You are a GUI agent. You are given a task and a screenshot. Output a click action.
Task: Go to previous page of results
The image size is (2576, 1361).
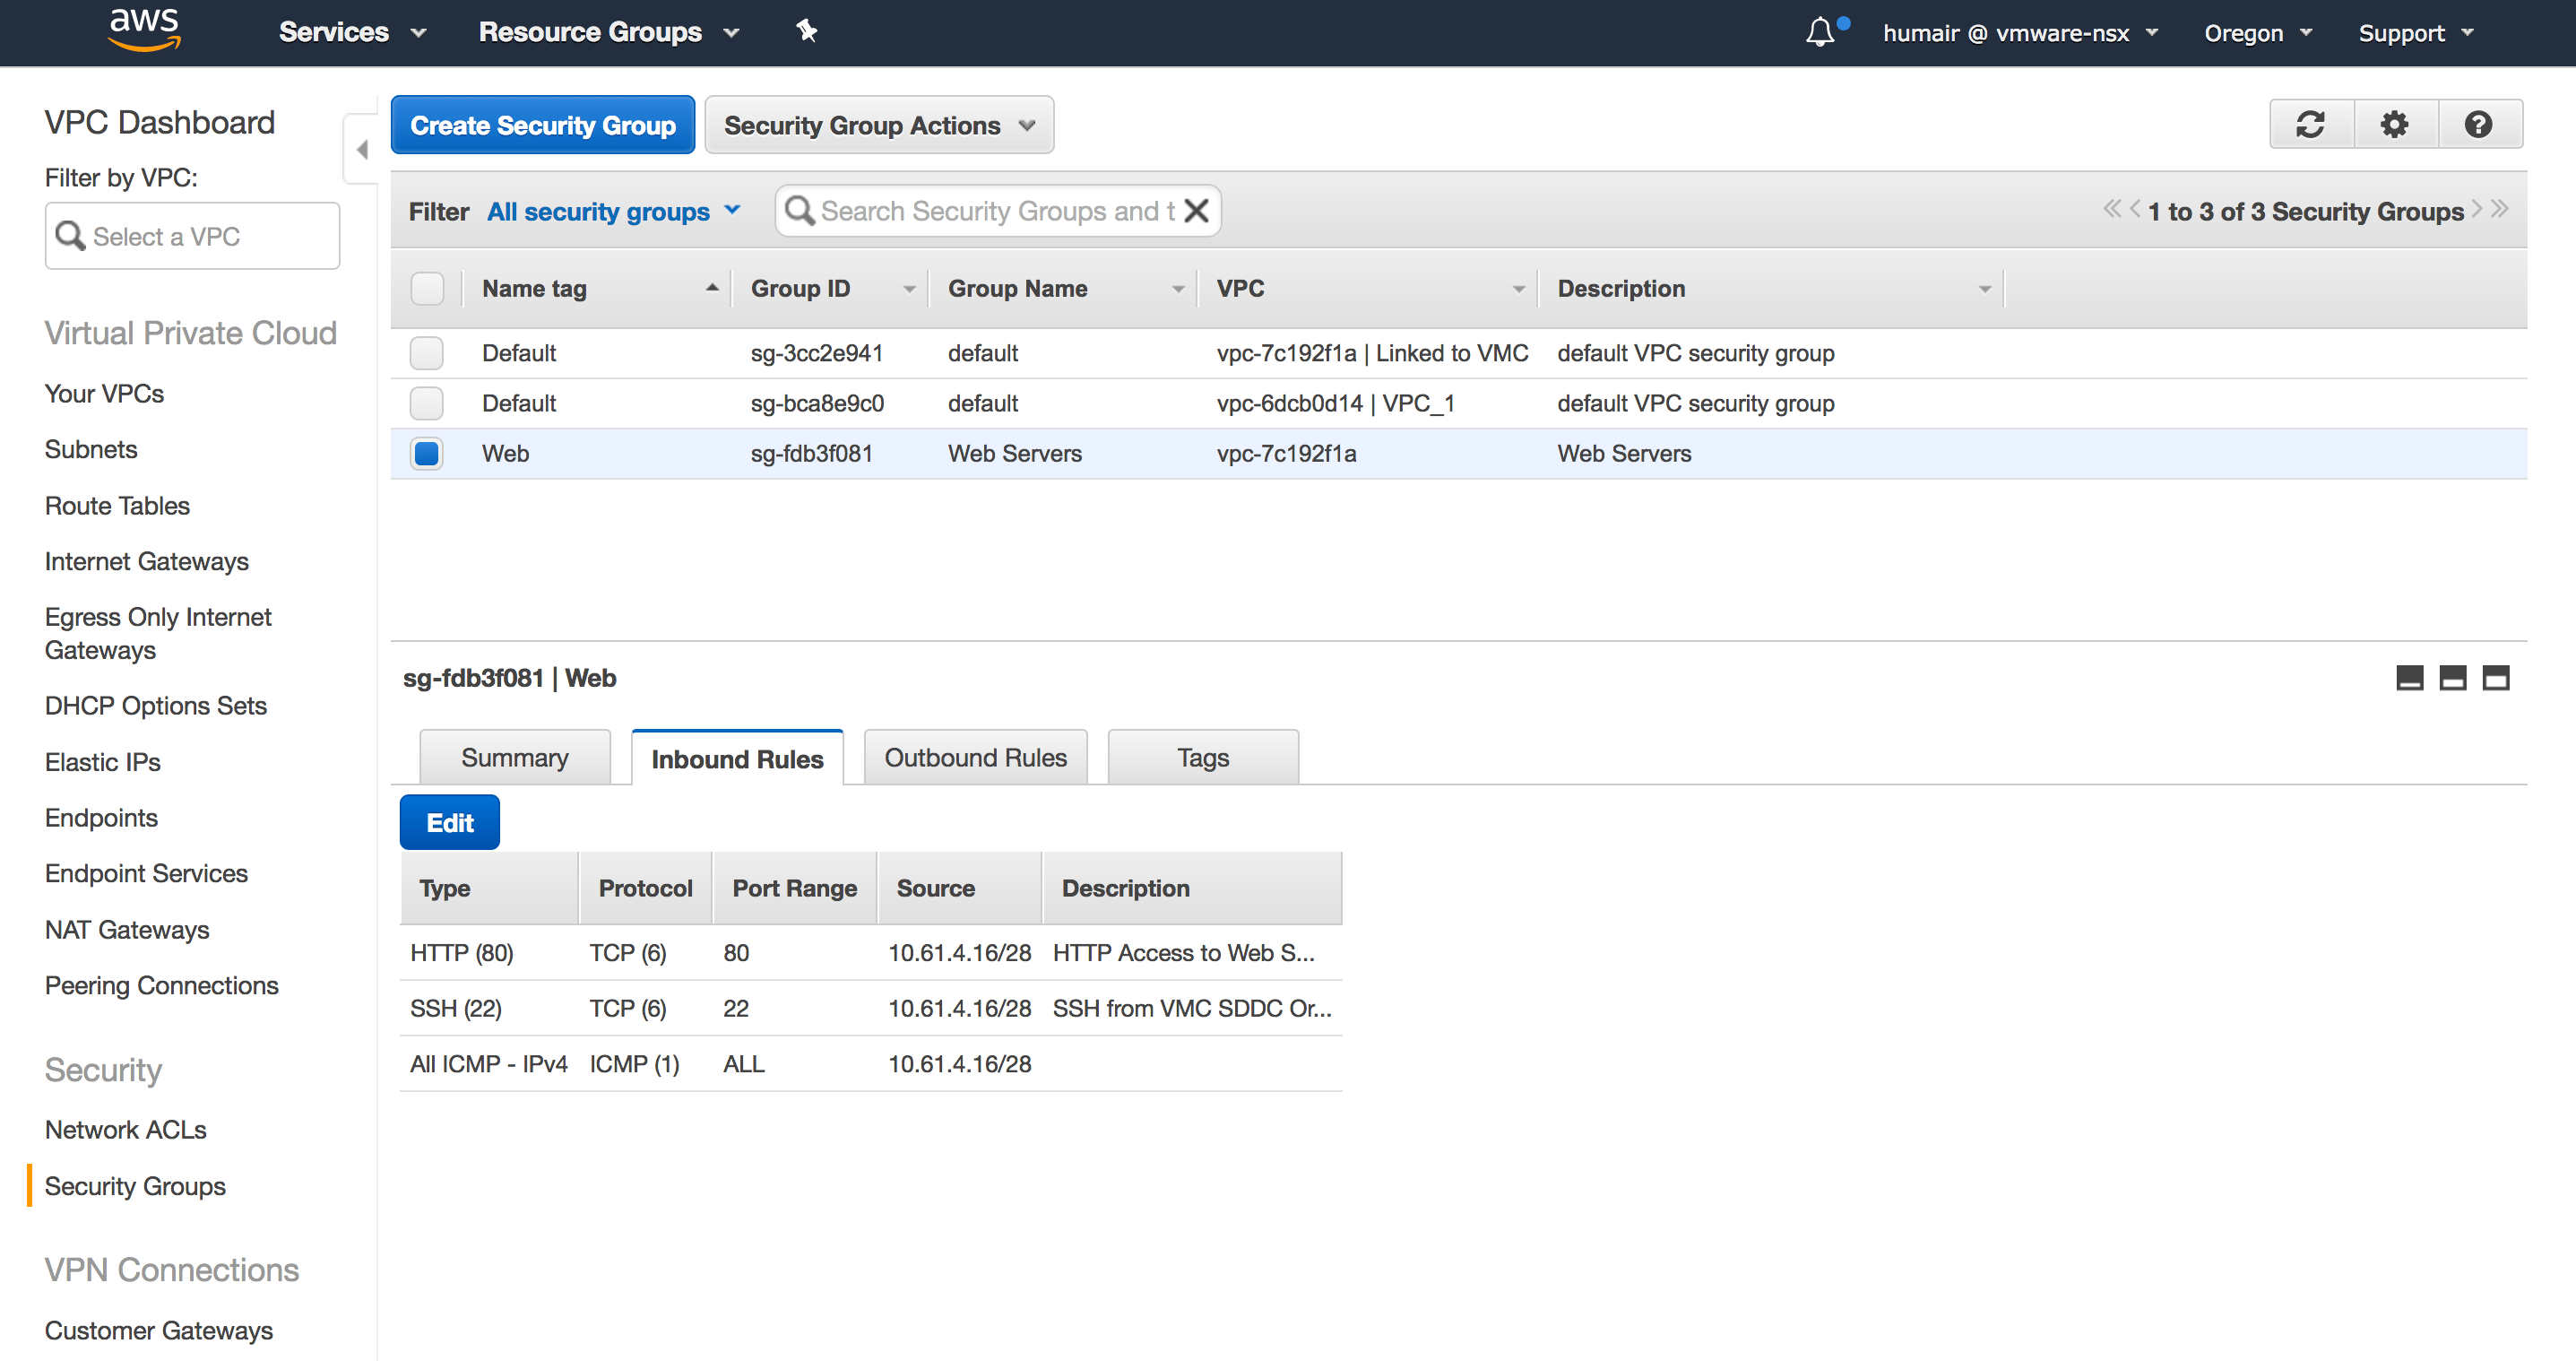2135,209
